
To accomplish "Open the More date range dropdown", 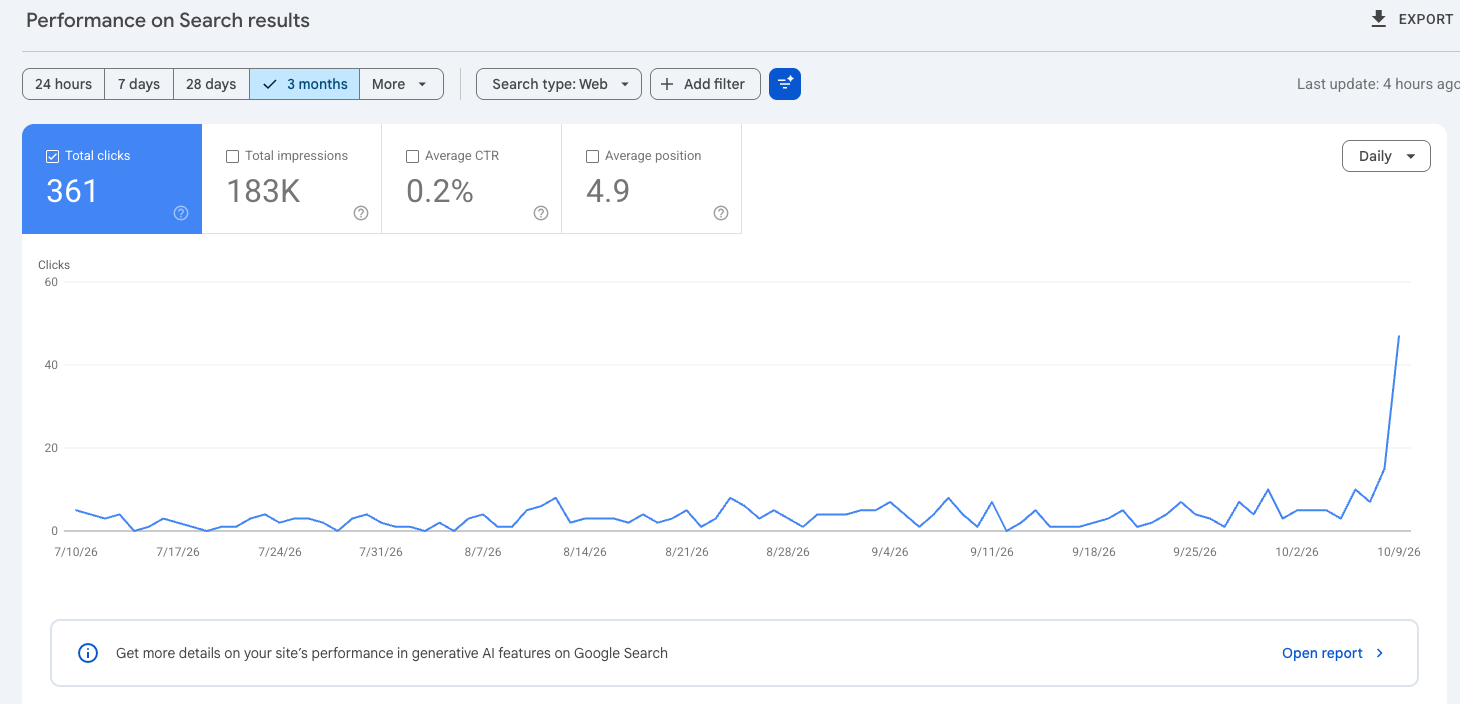I will [x=401, y=84].
